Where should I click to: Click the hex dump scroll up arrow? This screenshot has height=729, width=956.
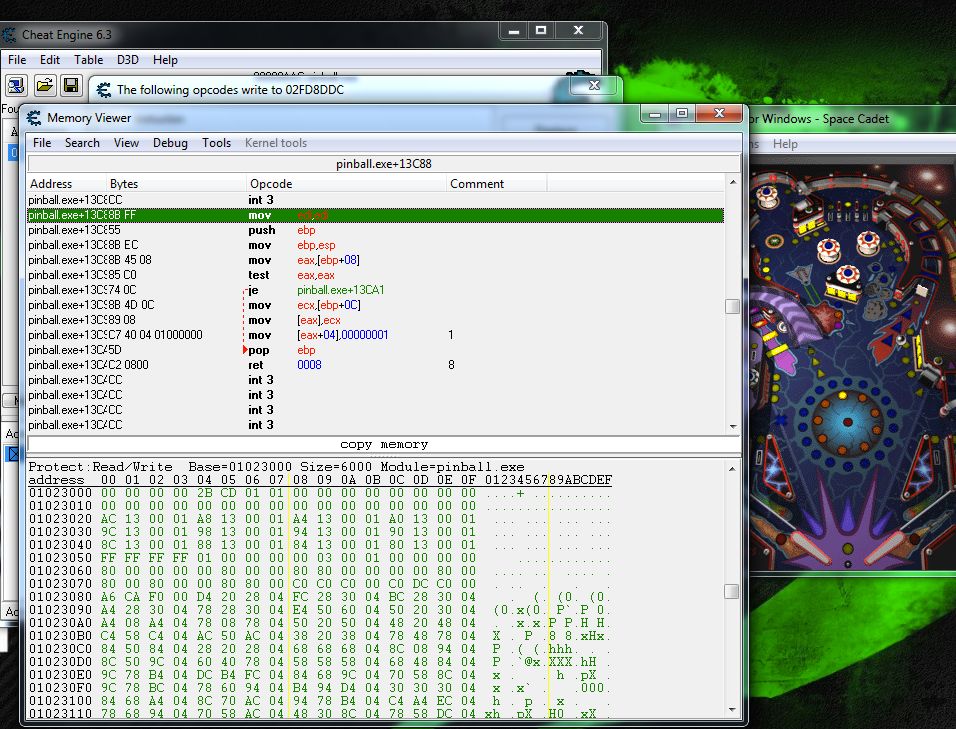pyautogui.click(x=732, y=469)
